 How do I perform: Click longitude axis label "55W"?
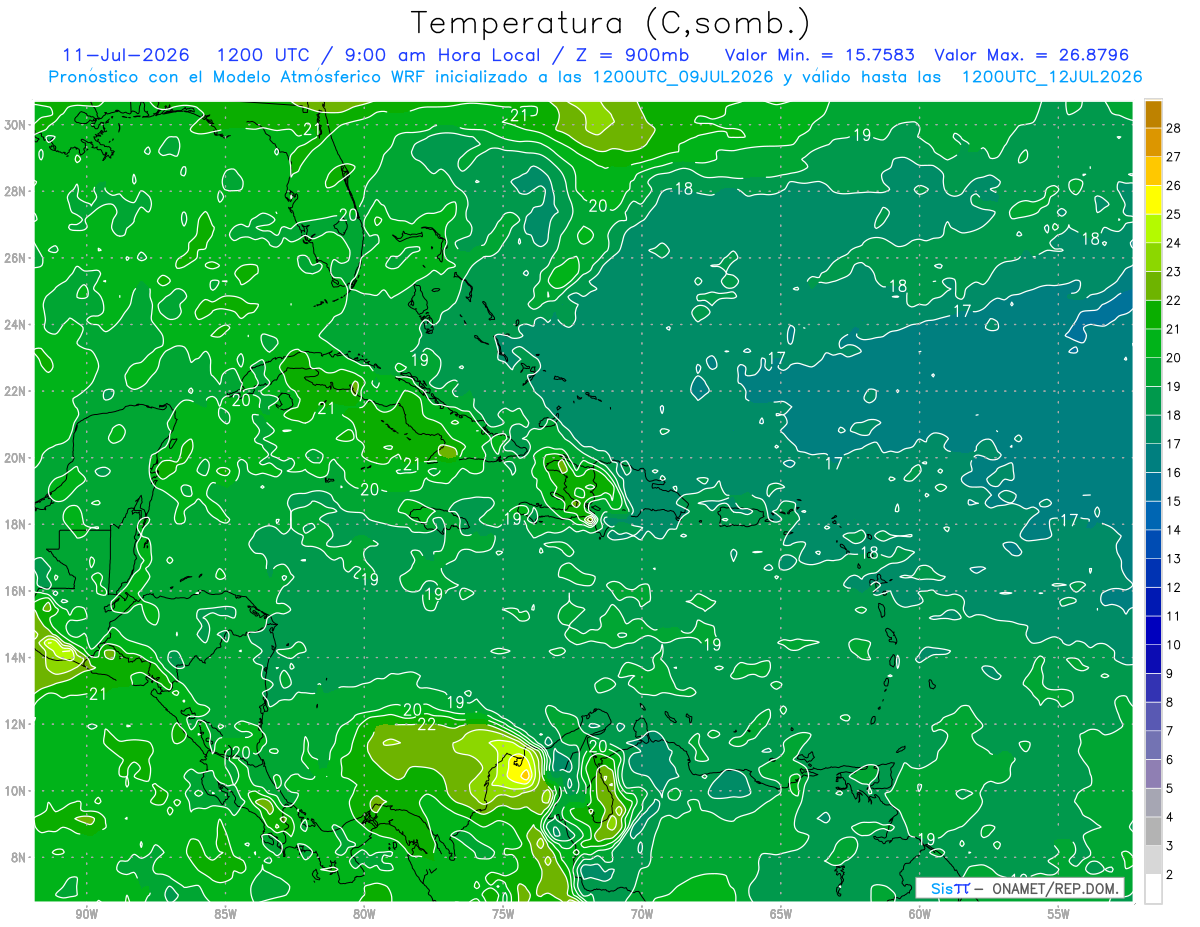tap(1059, 914)
